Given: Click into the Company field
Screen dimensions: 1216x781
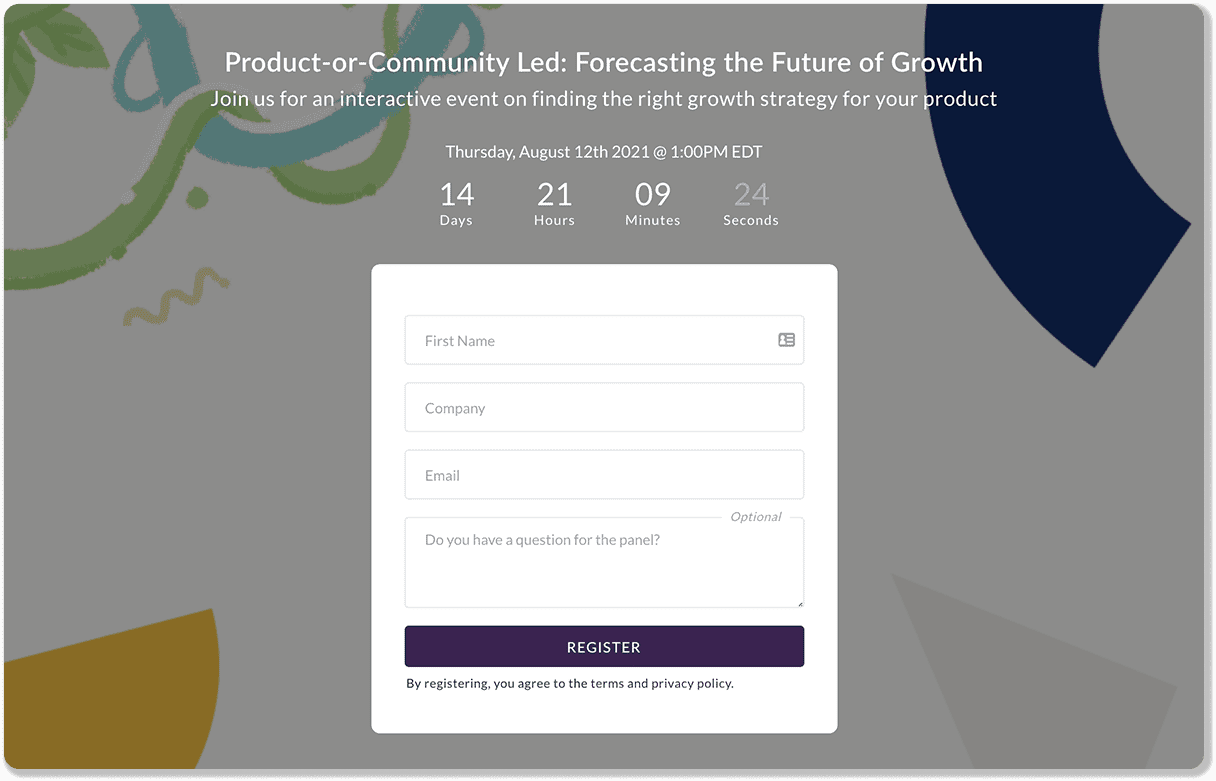Looking at the screenshot, I should 604,408.
